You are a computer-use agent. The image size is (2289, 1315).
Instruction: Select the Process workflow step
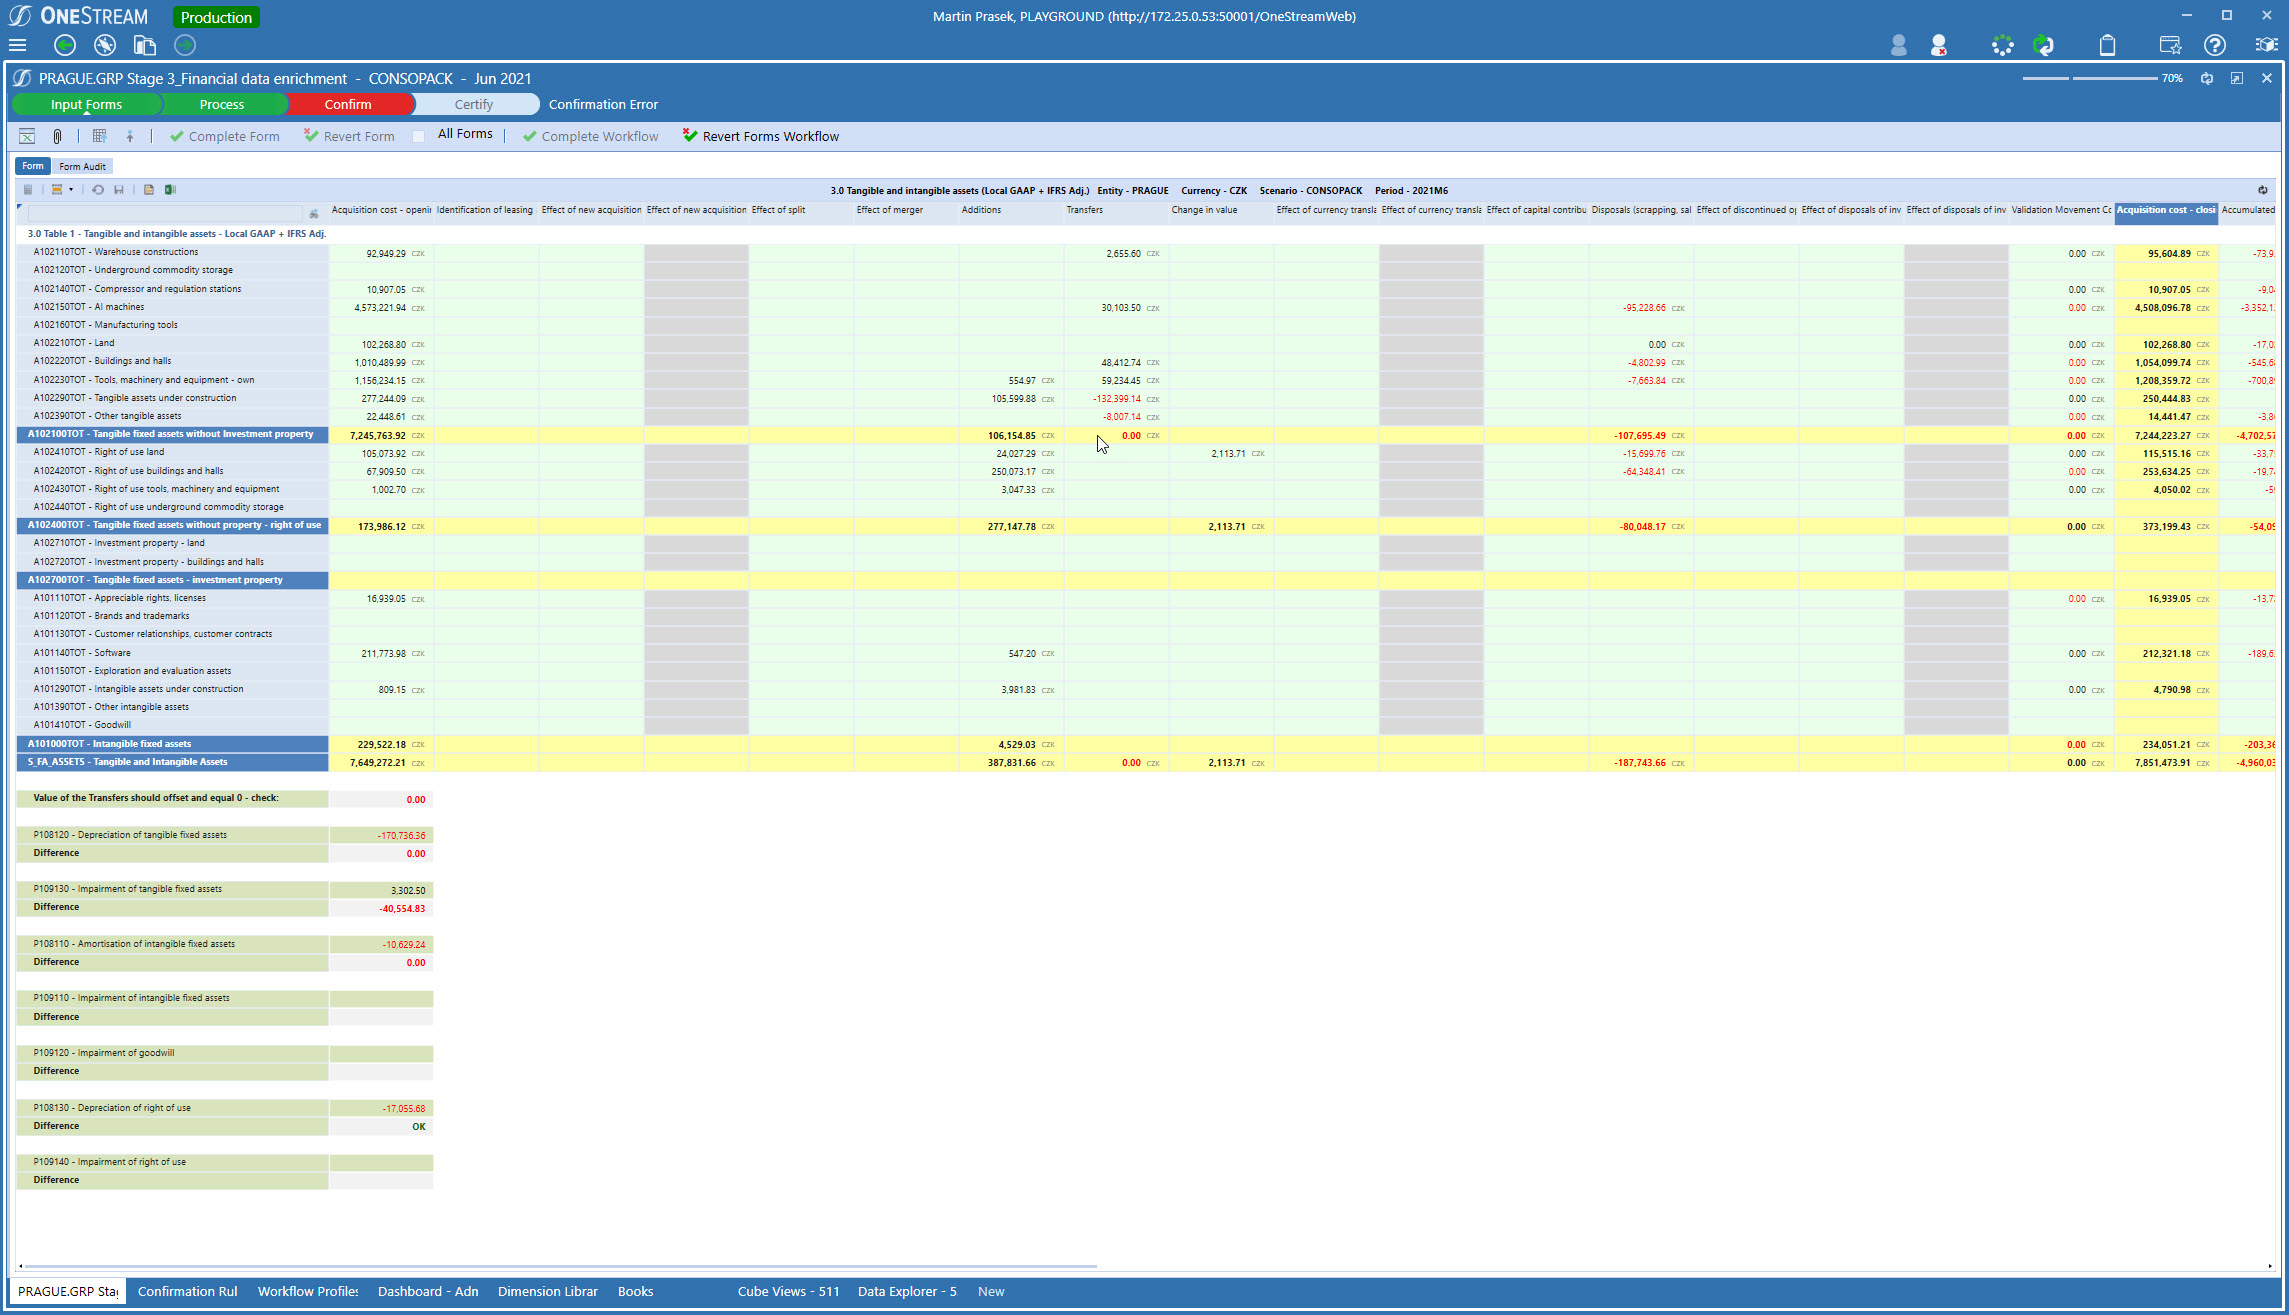click(221, 104)
